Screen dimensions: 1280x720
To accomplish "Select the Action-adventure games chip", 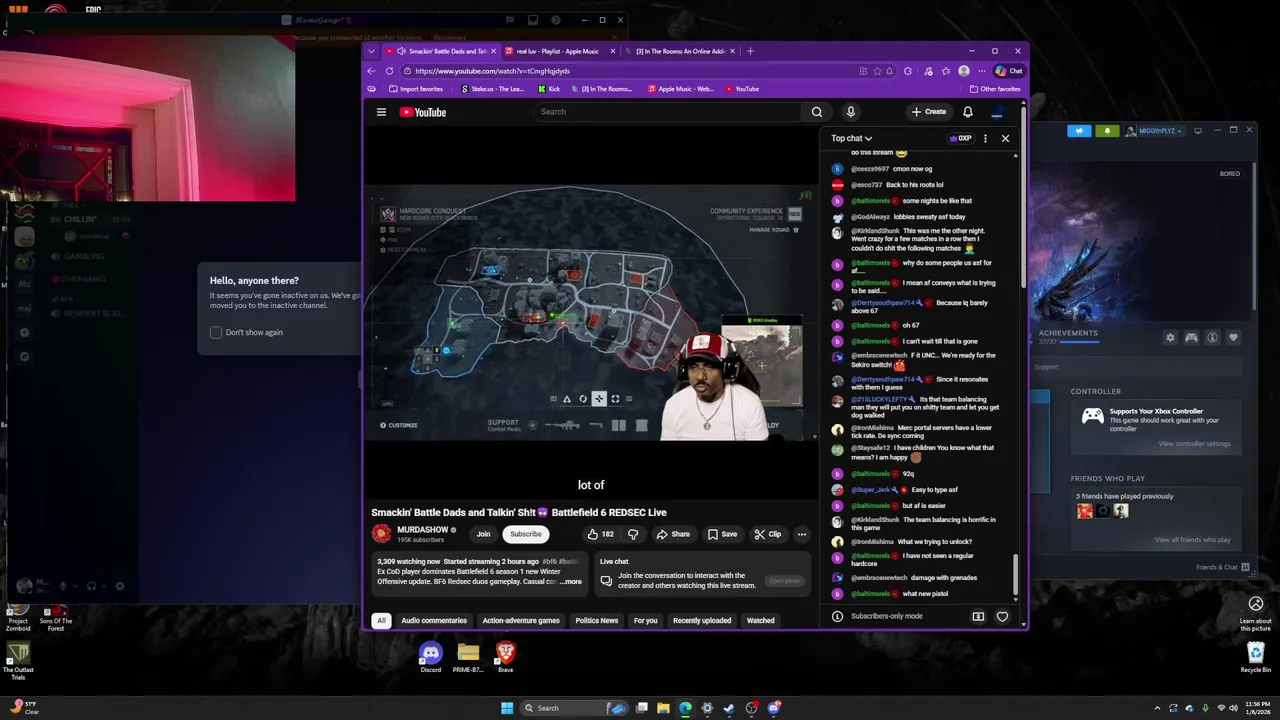I will 521,620.
